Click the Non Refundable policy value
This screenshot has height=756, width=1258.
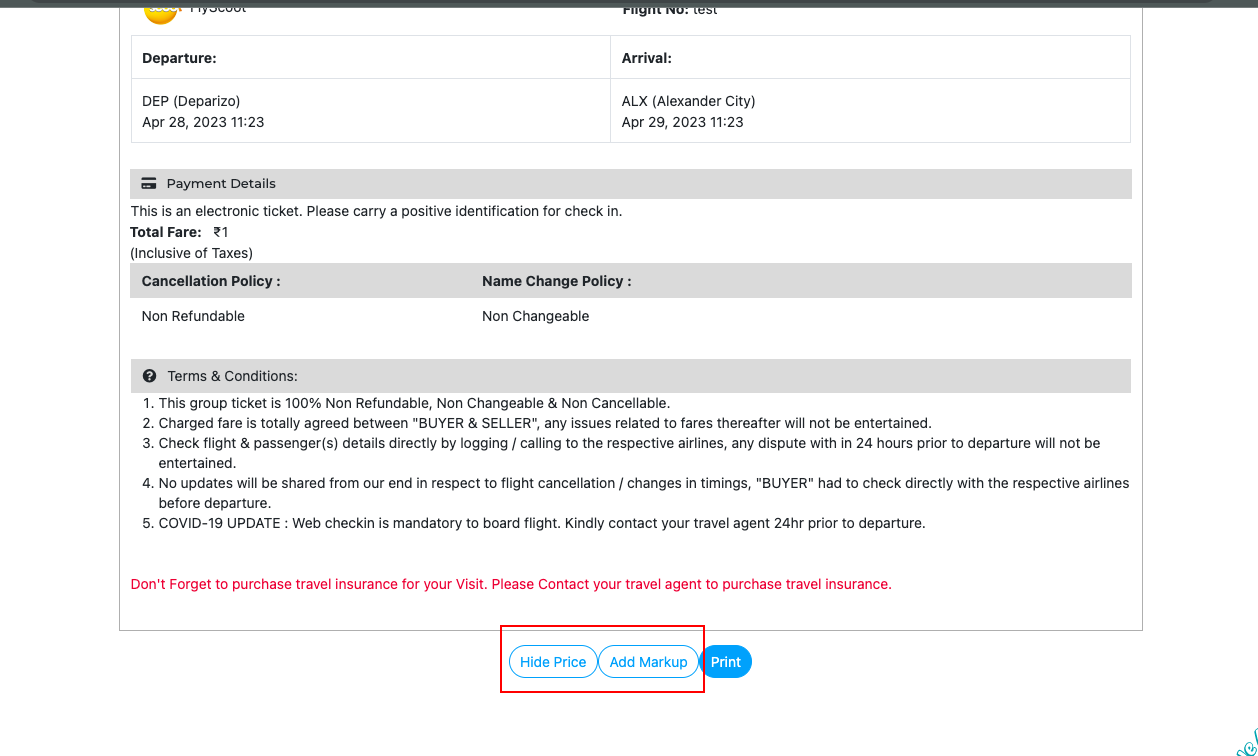[193, 316]
